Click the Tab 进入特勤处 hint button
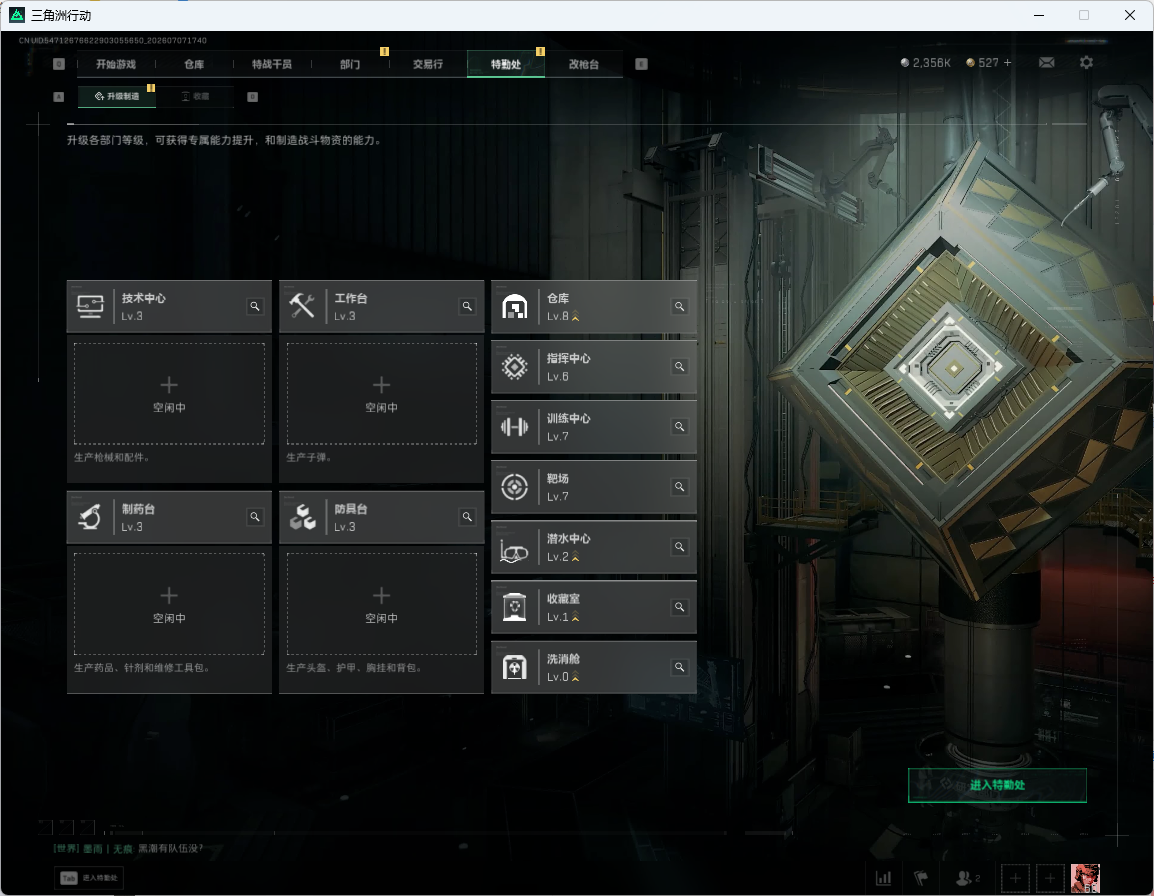 point(89,878)
